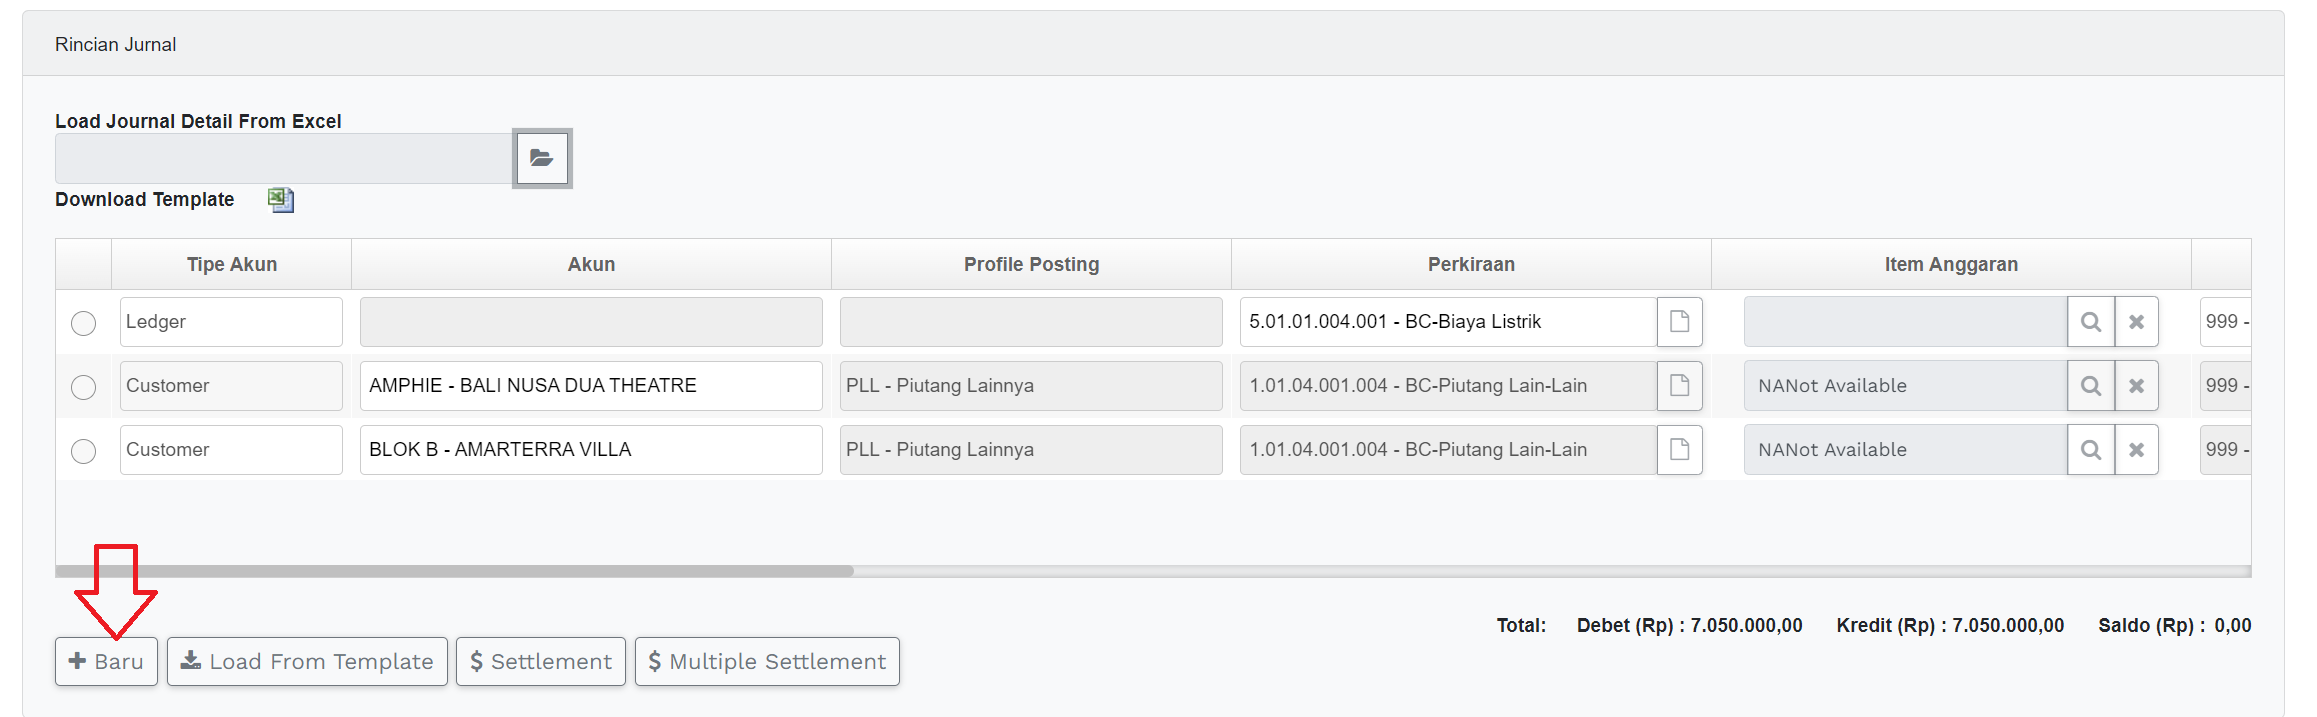Screen dimensions: 2317x717
Task: Open Tipe Akun field in BLOK B row
Action: [231, 450]
